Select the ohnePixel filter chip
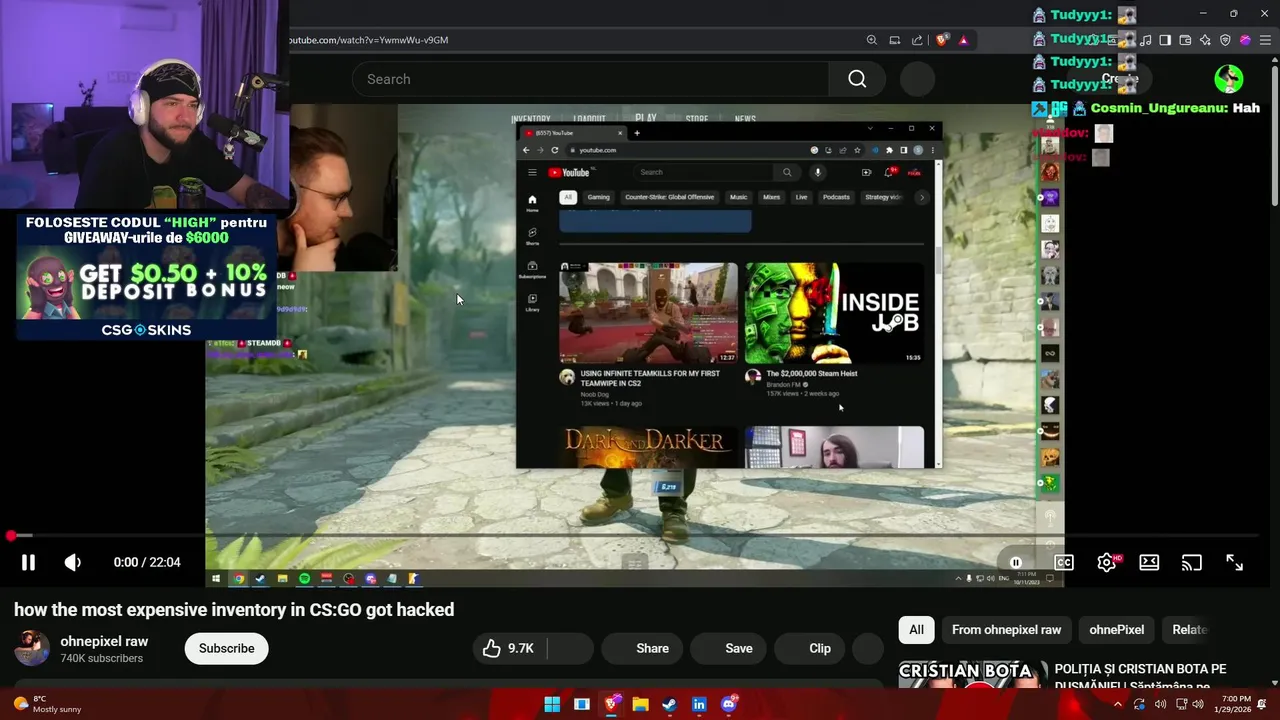This screenshot has width=1280, height=720. (1116, 629)
